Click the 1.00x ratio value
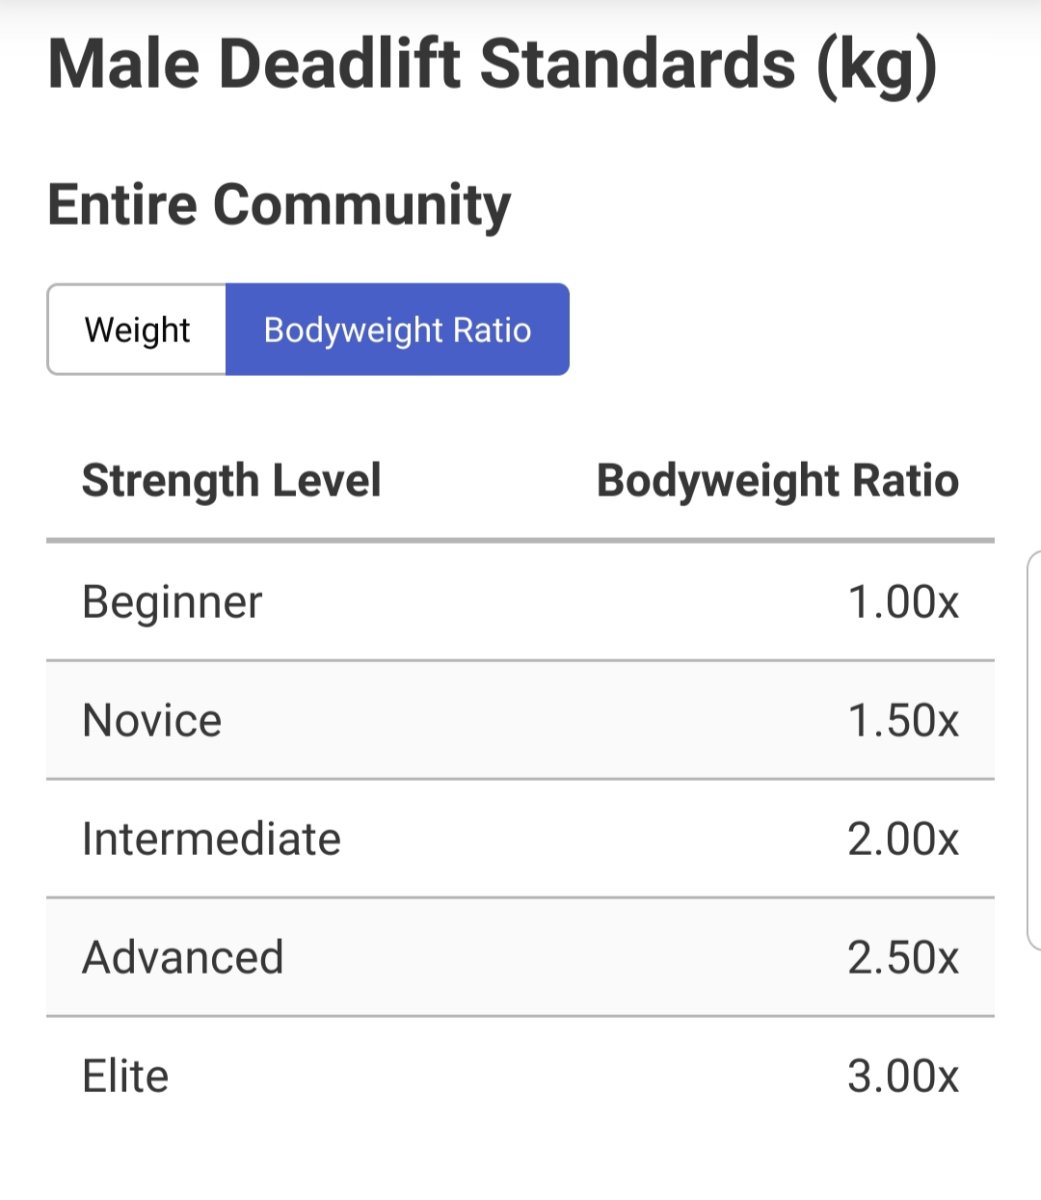This screenshot has height=1200, width=1041. [x=902, y=602]
